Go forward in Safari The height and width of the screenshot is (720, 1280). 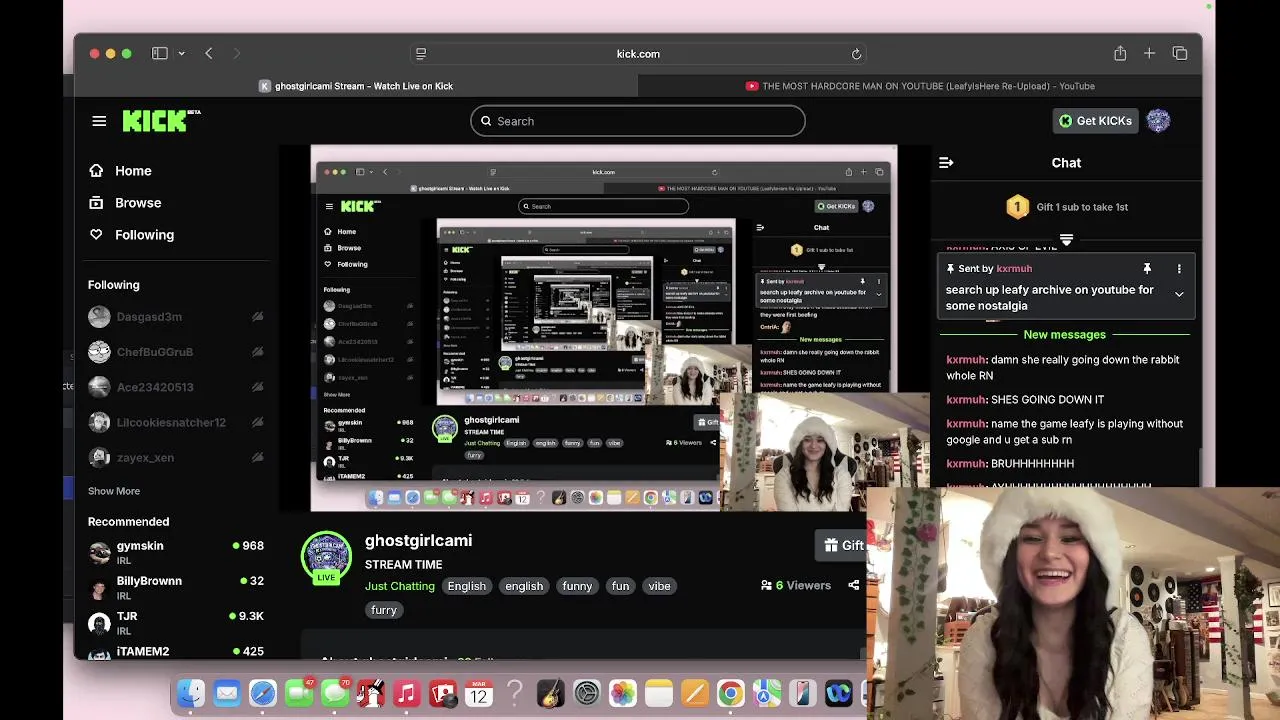[237, 53]
